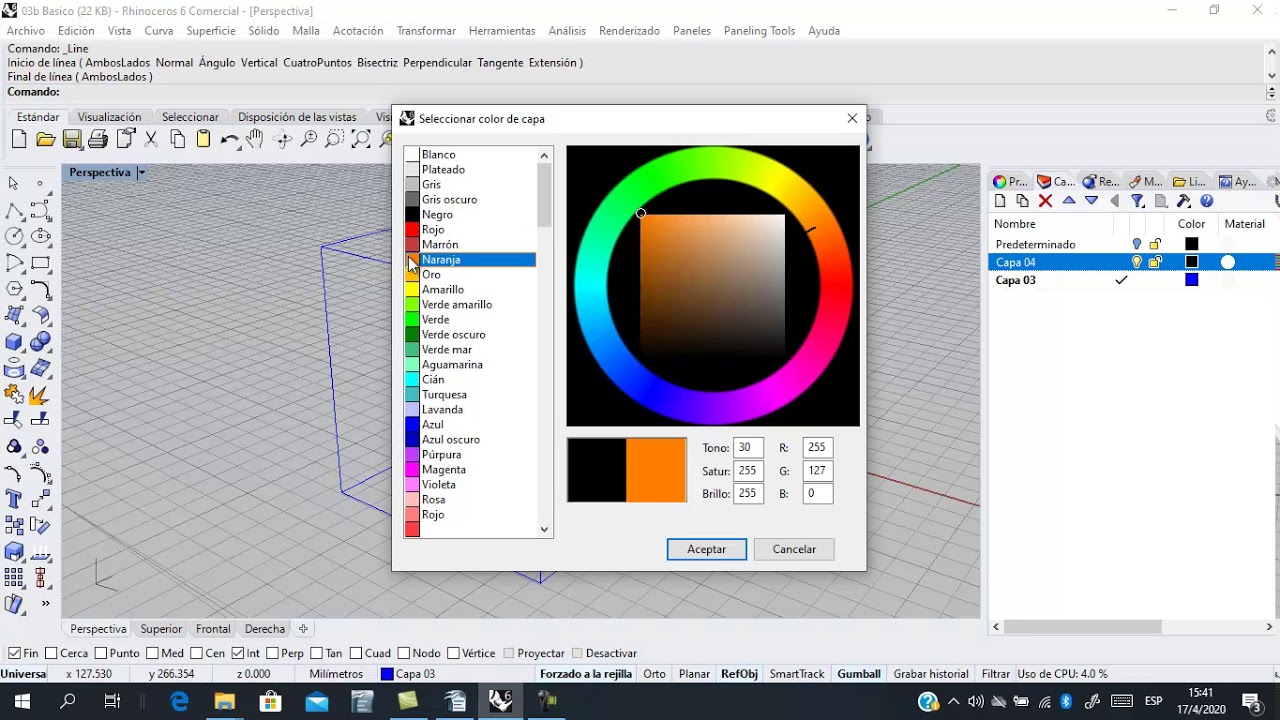1280x720 pixels.
Task: Select the Zoom dynamic magnifier tool
Action: [x=309, y=140]
